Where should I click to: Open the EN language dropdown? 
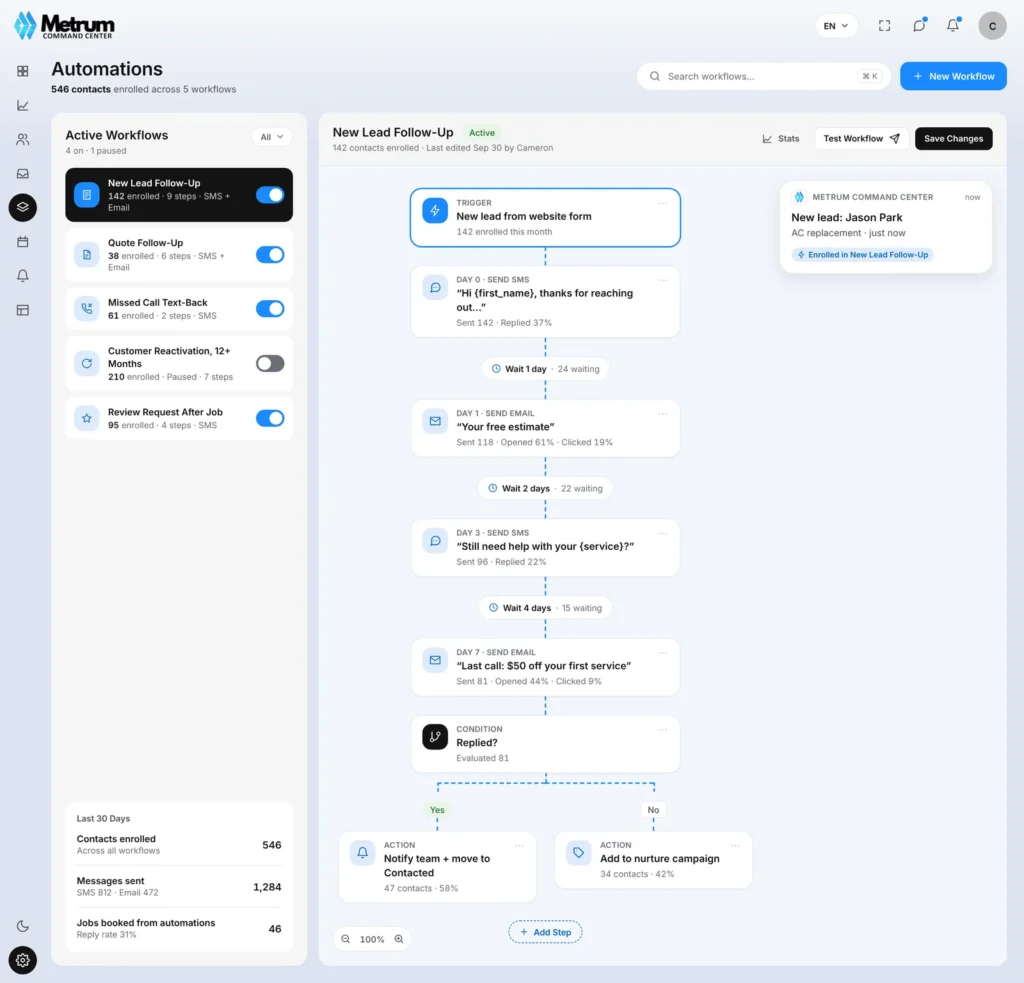pyautogui.click(x=836, y=26)
